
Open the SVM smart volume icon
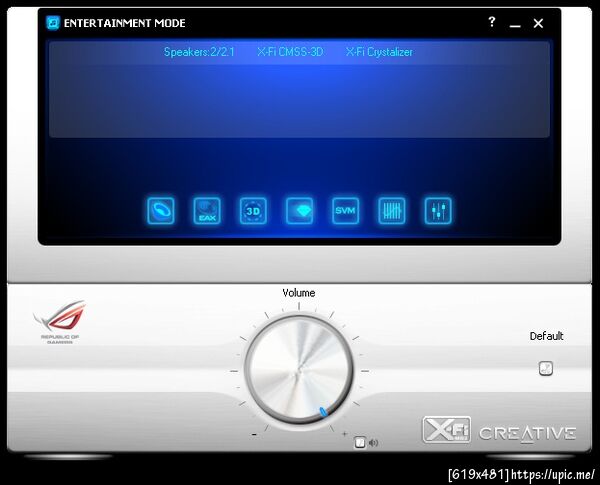tap(346, 211)
